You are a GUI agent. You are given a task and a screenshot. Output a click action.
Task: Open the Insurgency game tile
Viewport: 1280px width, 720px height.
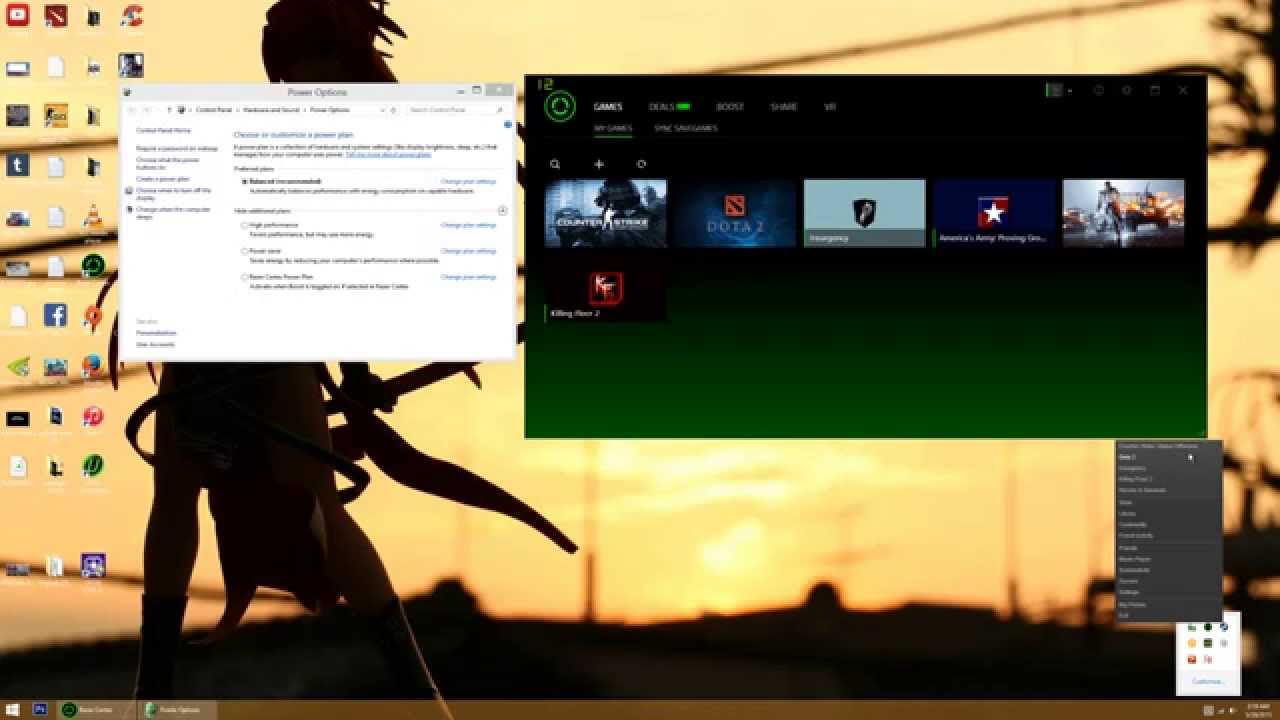pos(865,213)
